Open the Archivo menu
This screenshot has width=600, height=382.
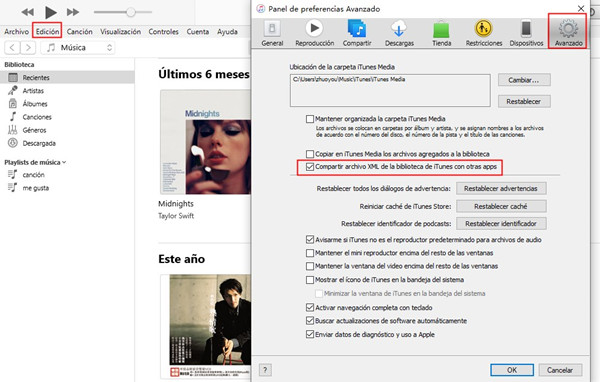(16, 32)
